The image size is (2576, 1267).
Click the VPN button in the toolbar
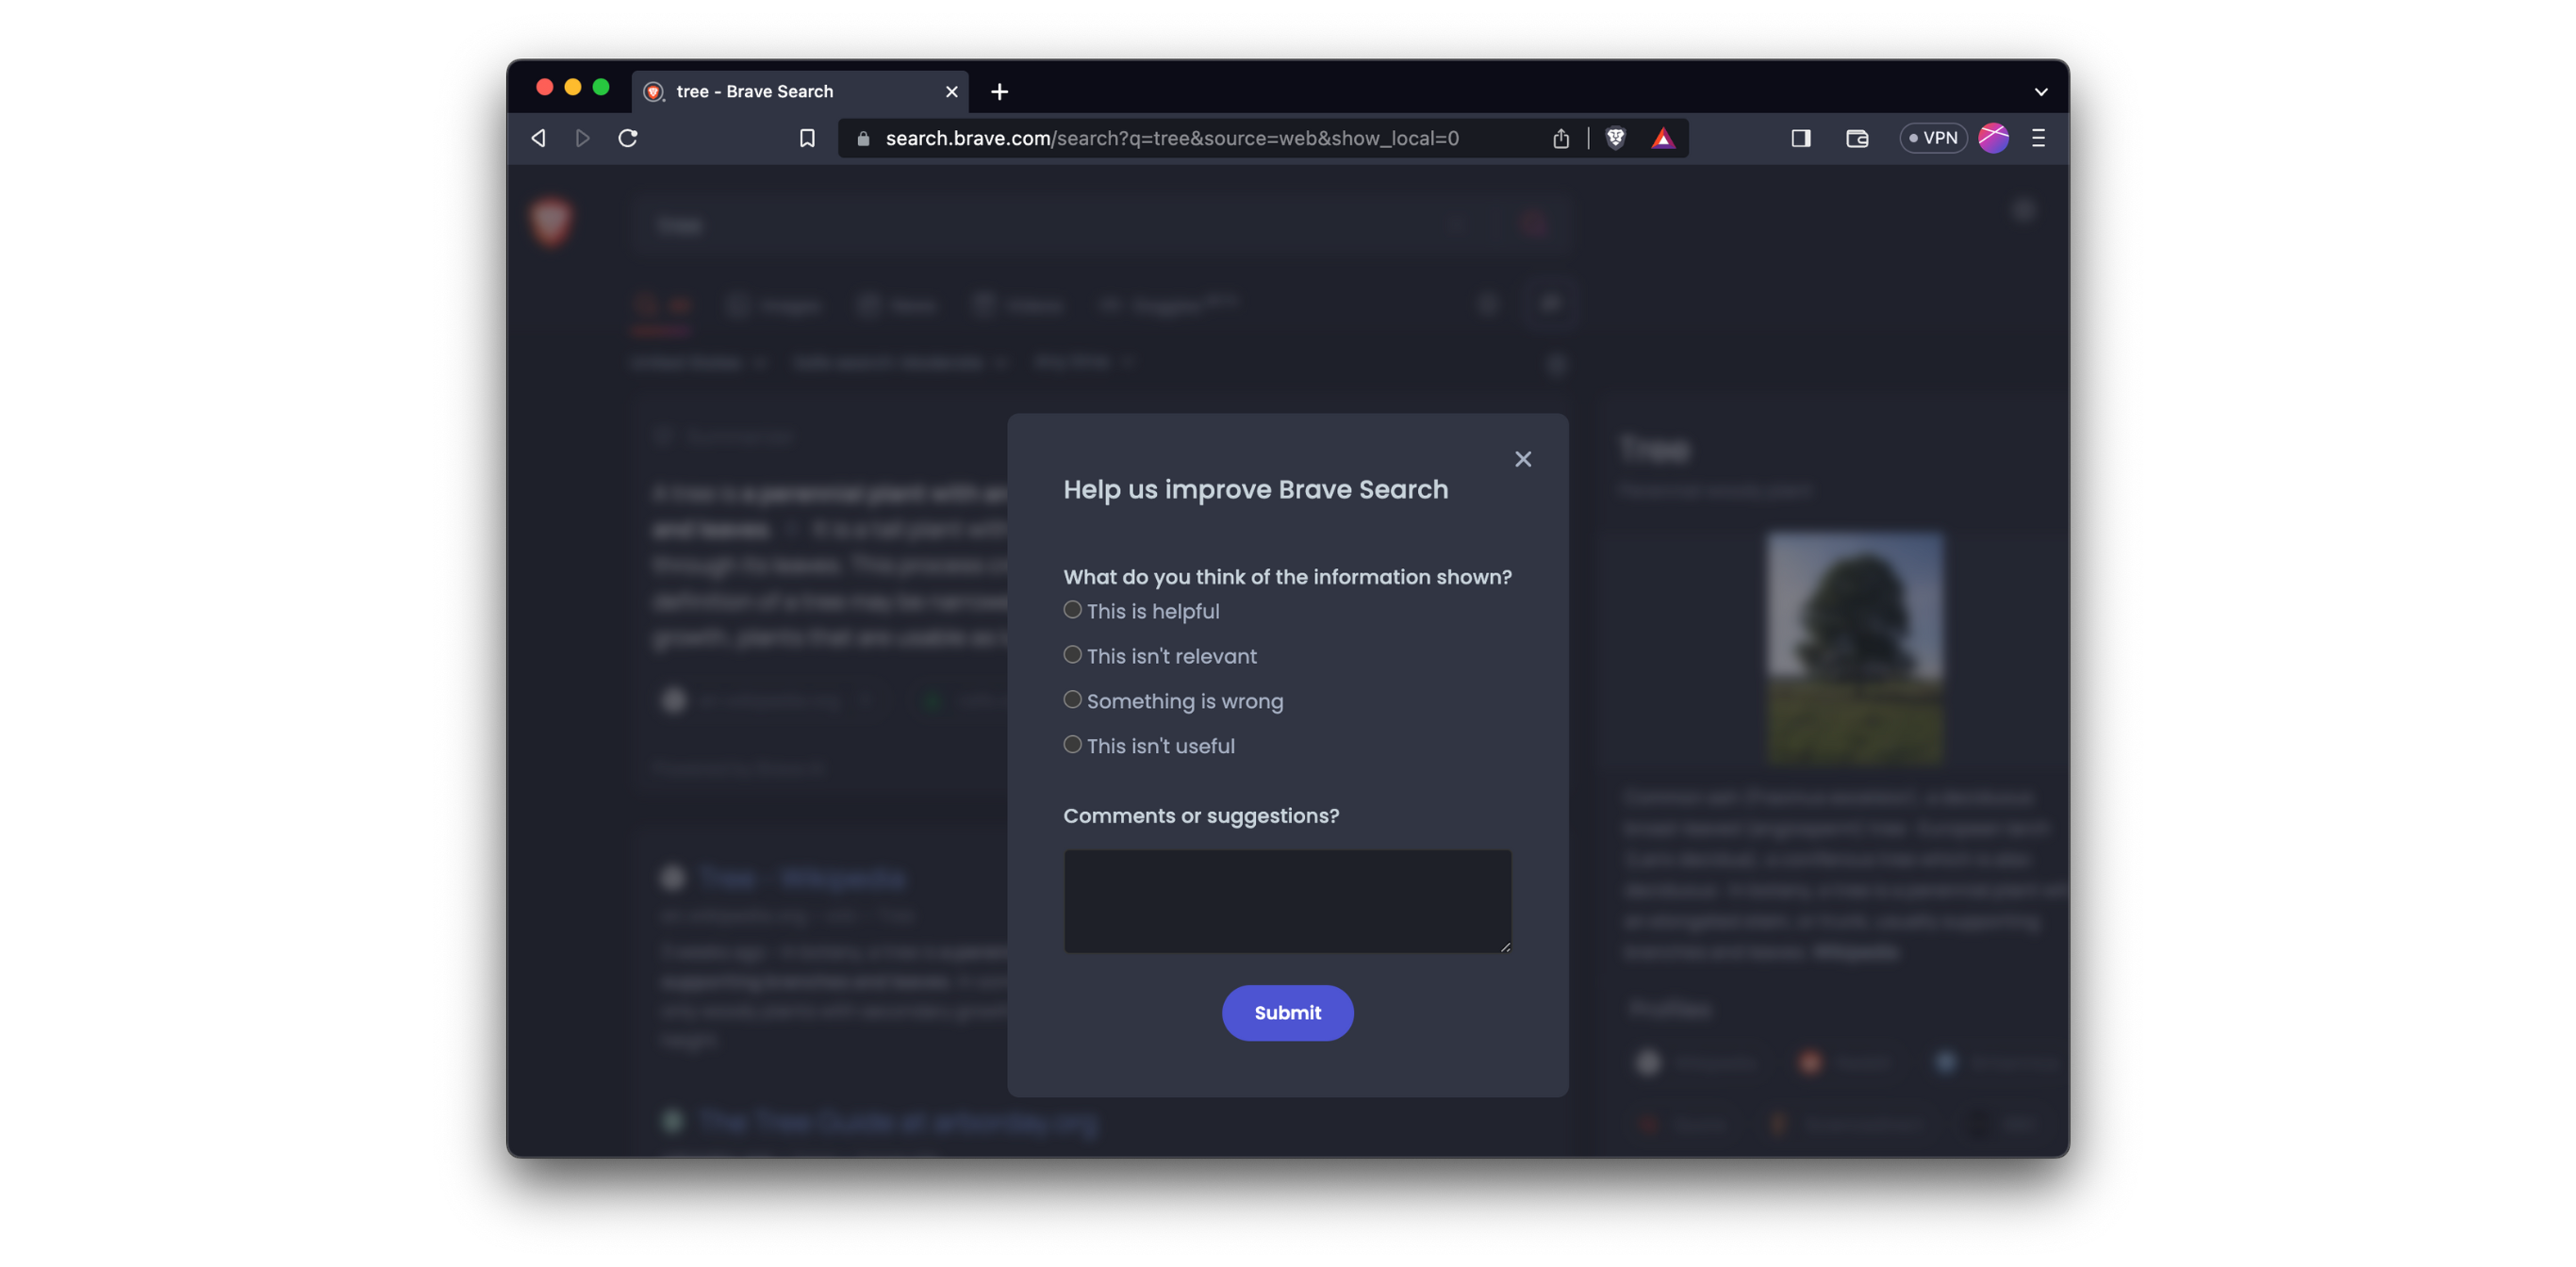click(x=1933, y=138)
